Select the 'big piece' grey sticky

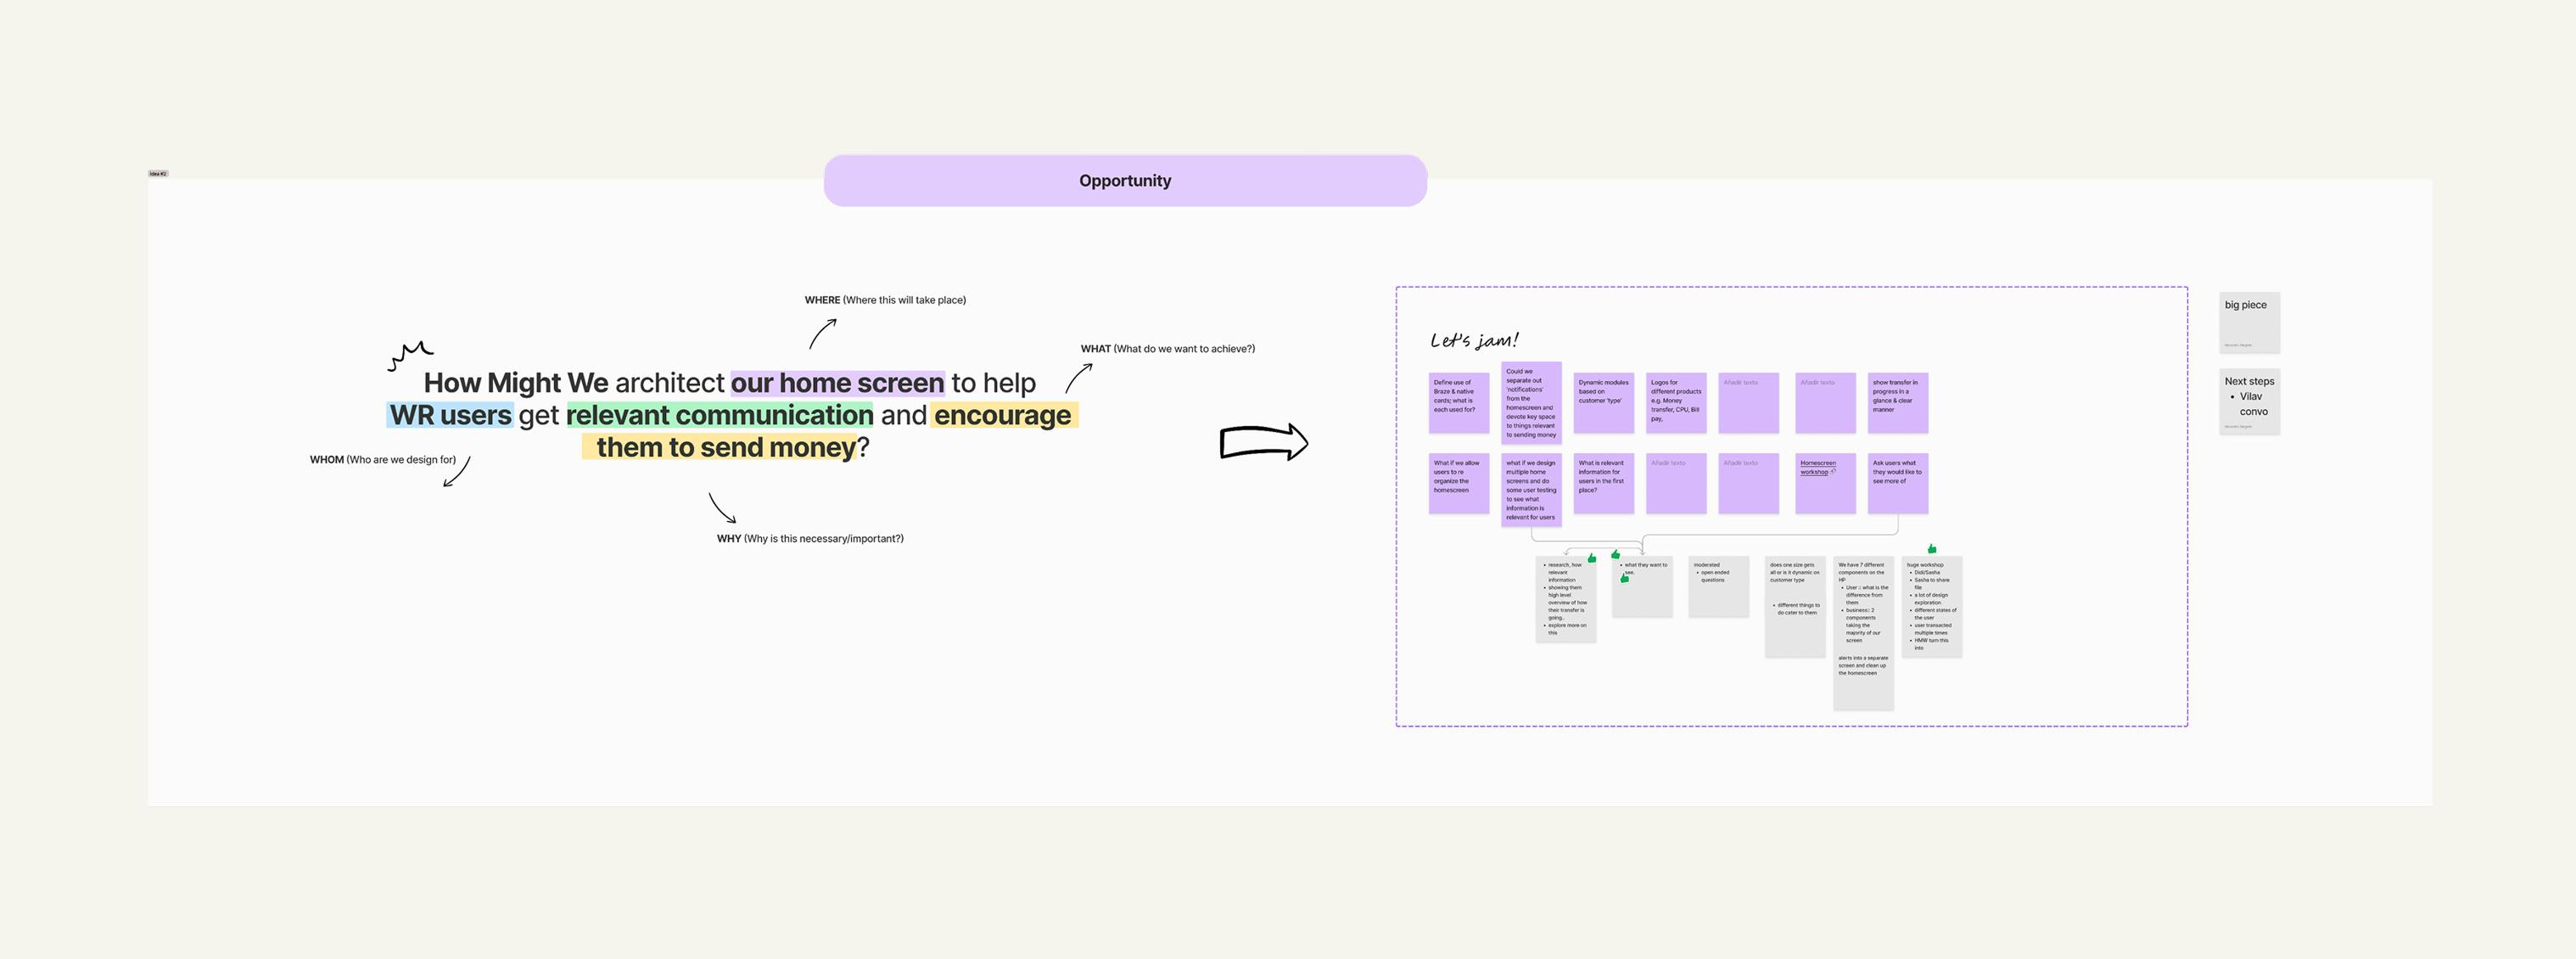point(2249,323)
